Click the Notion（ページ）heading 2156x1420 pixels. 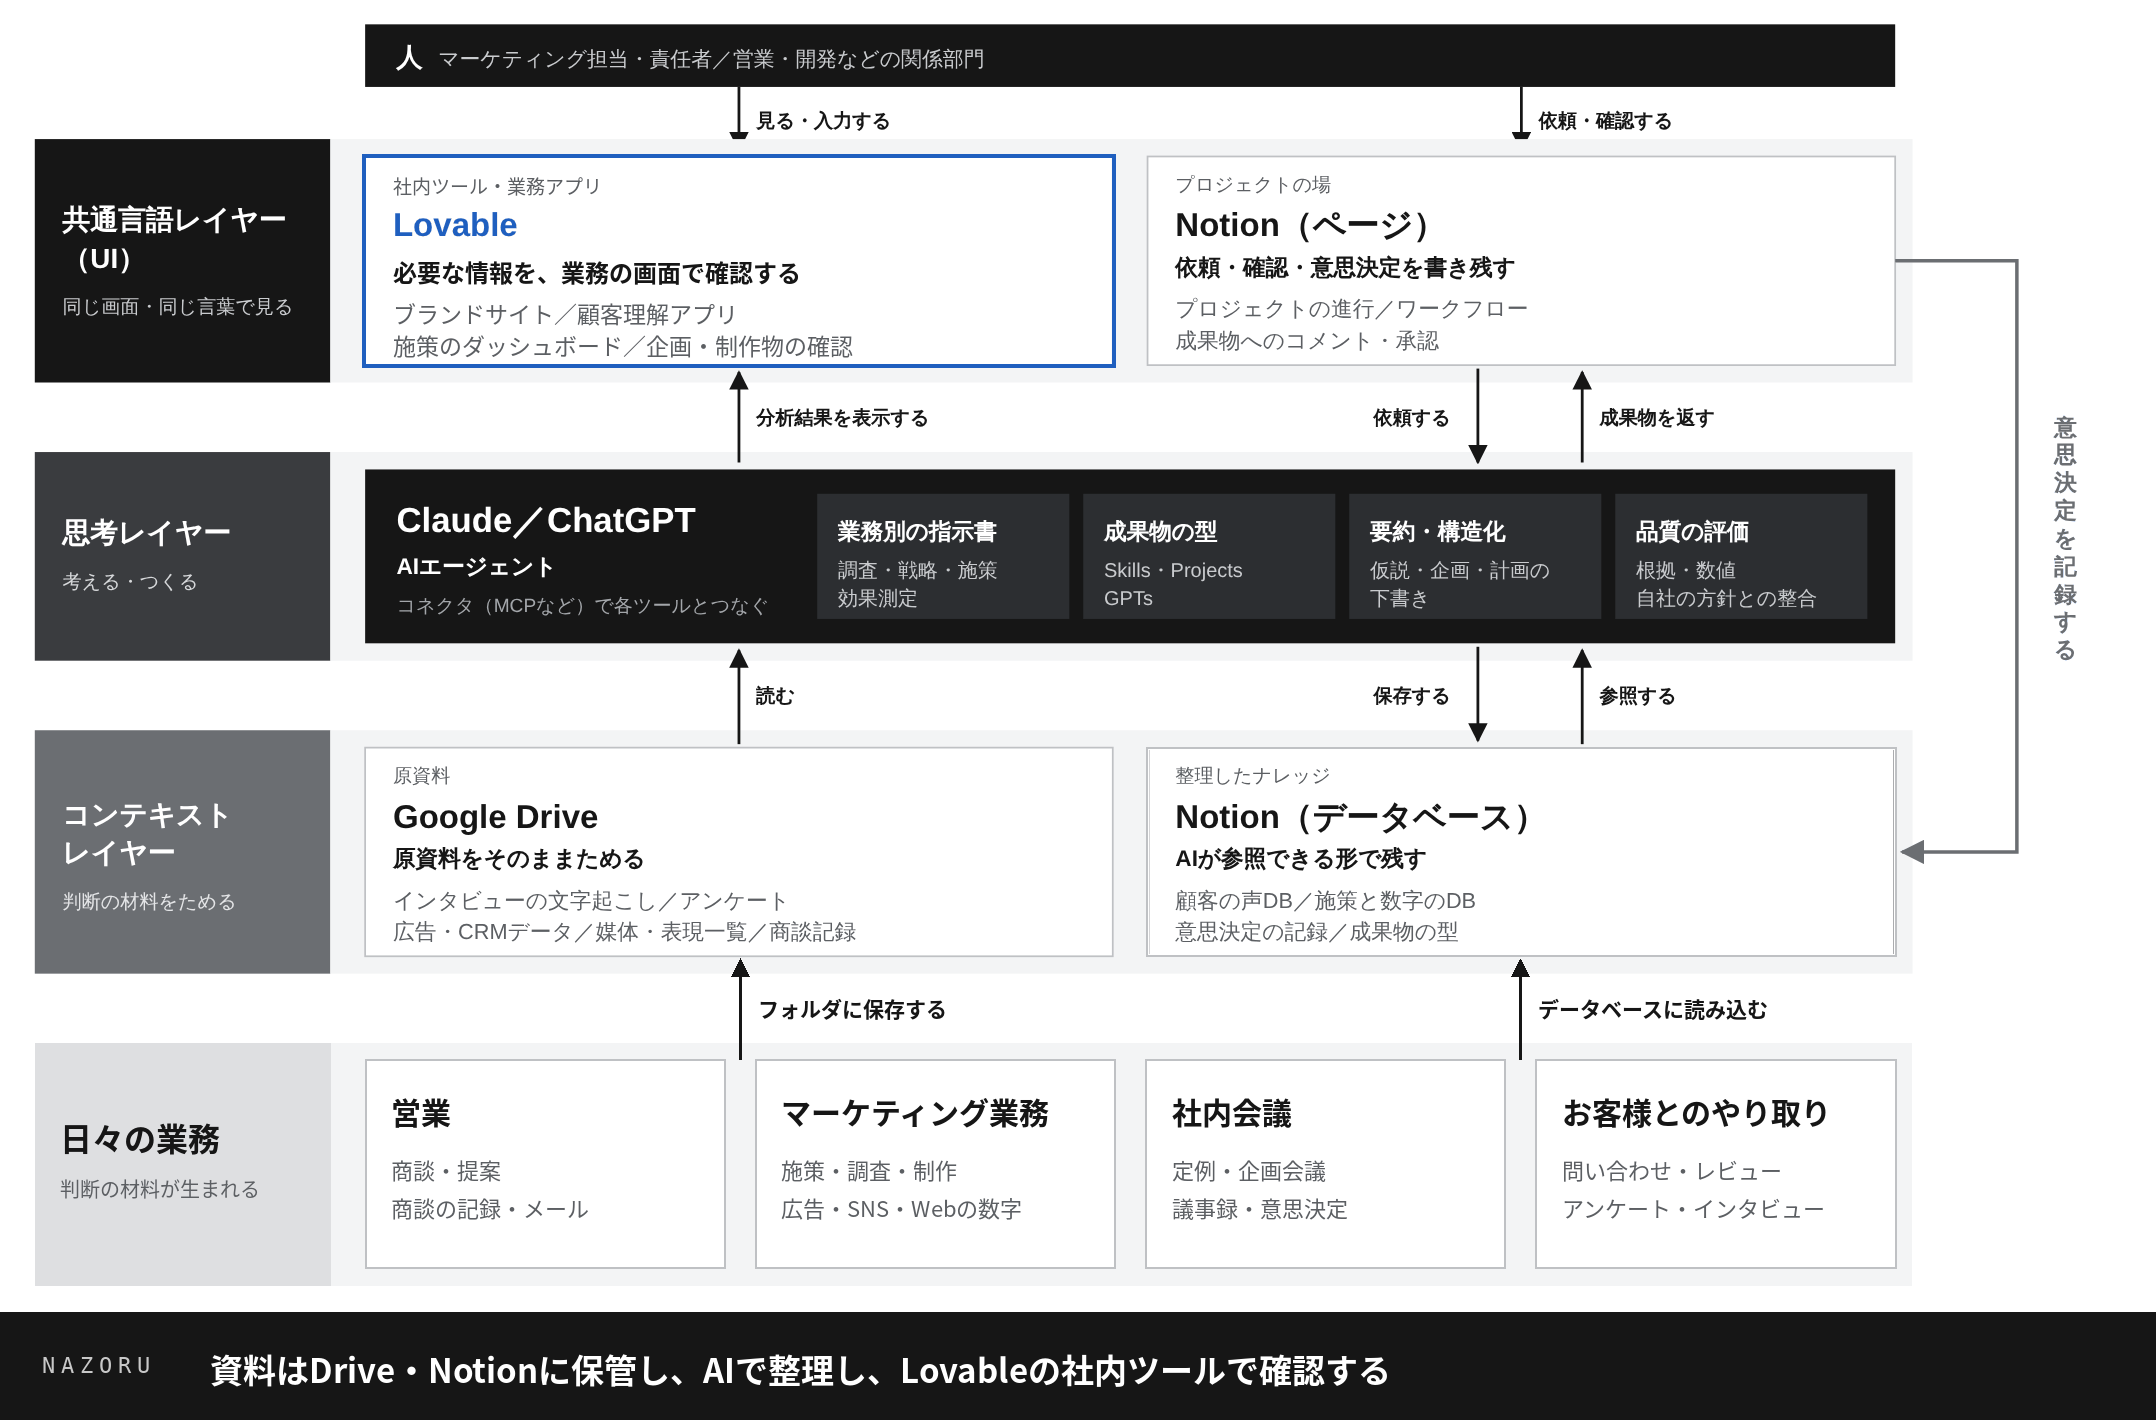1302,225
